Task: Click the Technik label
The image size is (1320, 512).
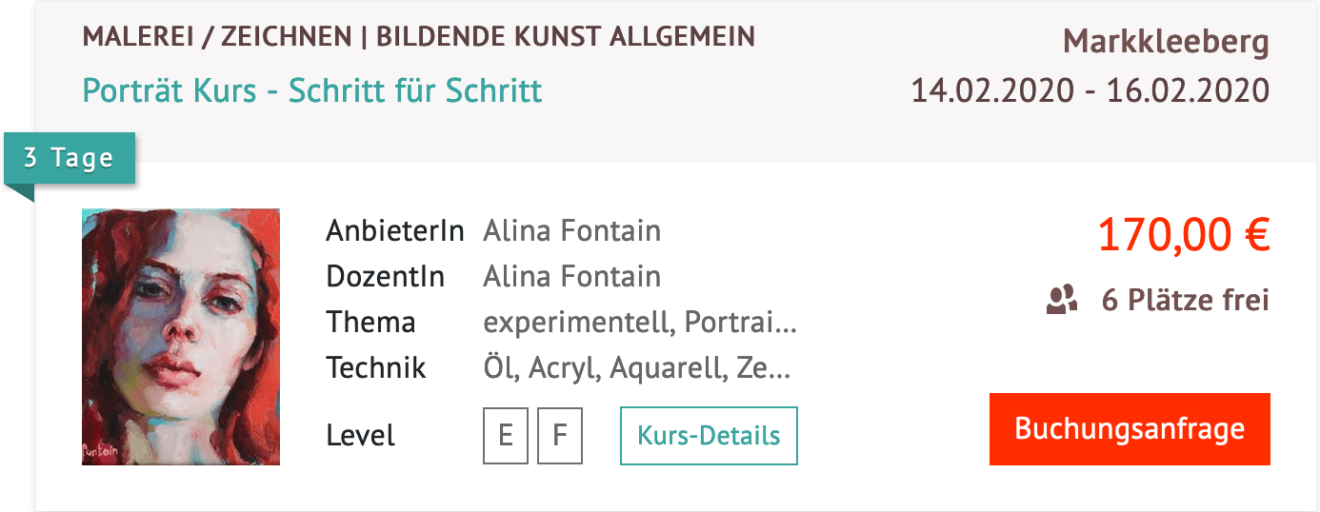Action: (377, 368)
